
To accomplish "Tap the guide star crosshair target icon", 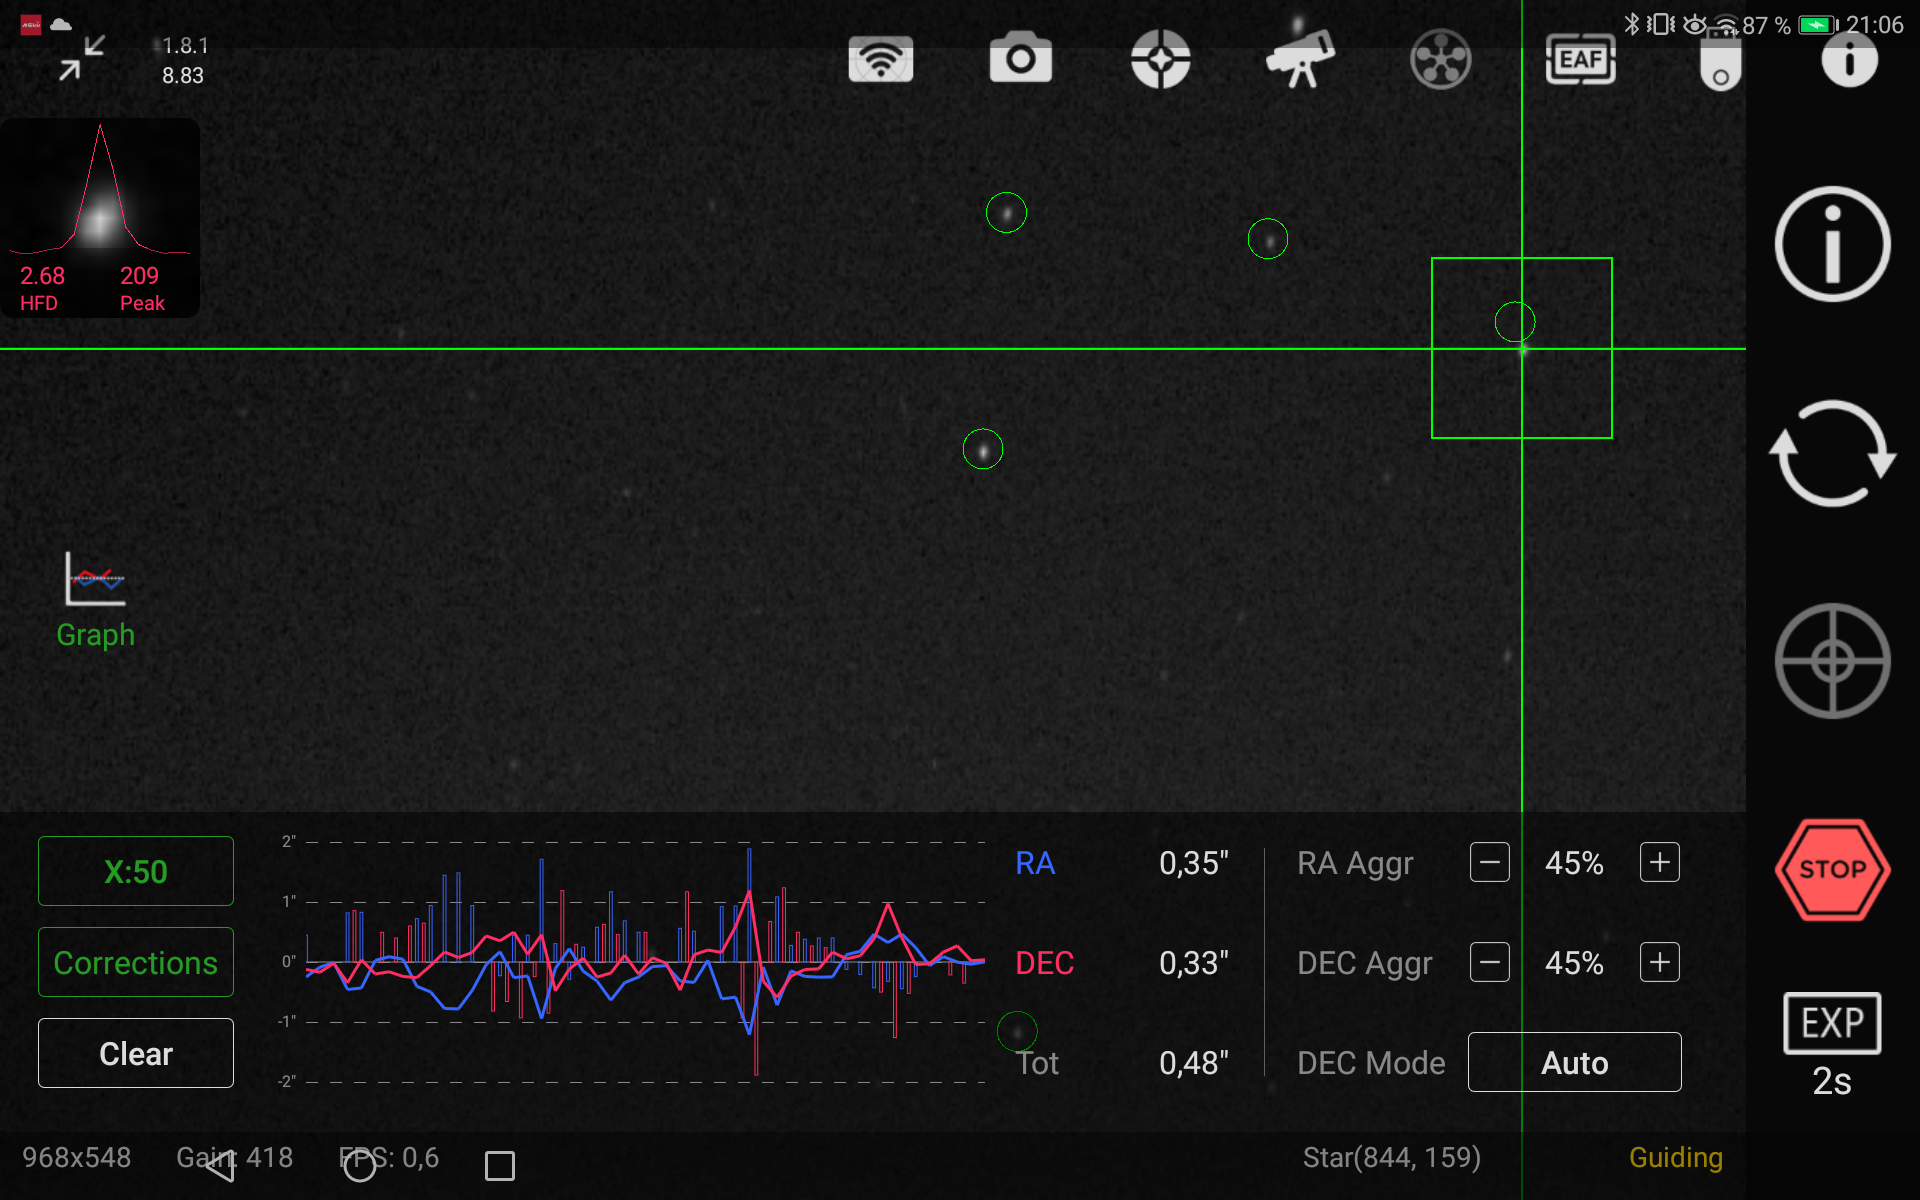I will click(x=1832, y=661).
